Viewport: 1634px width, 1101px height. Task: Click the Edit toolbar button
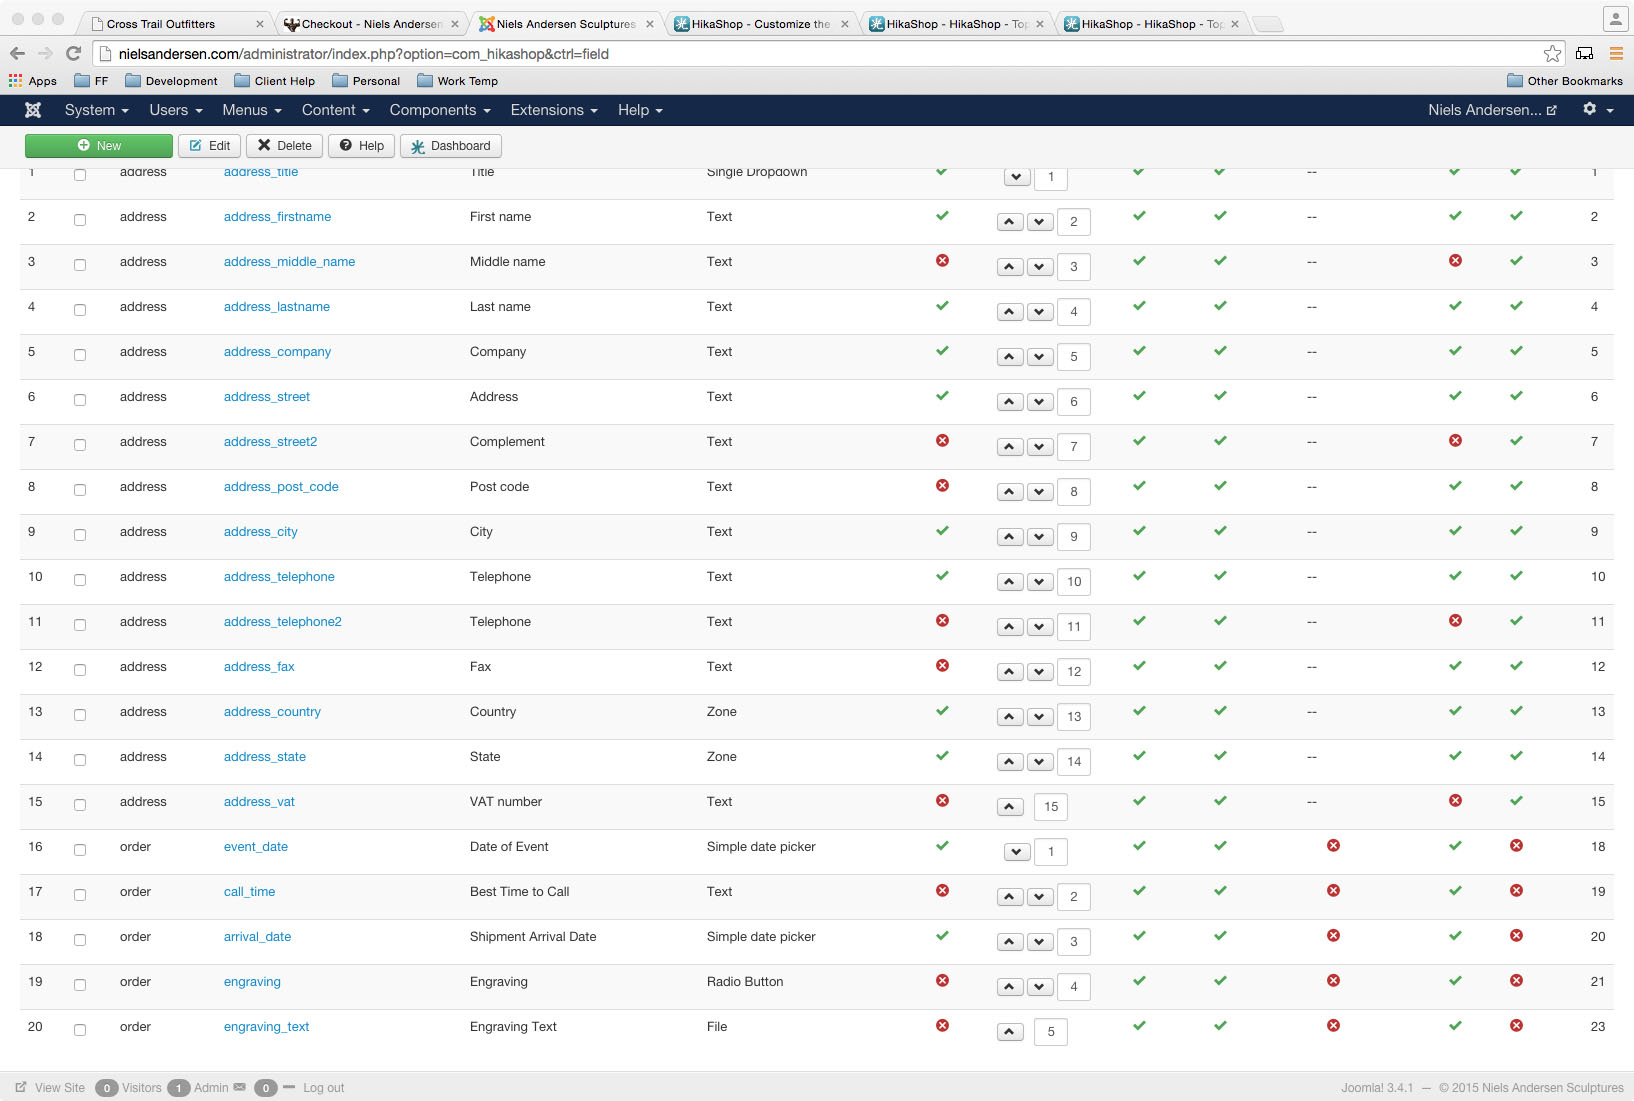tap(210, 146)
